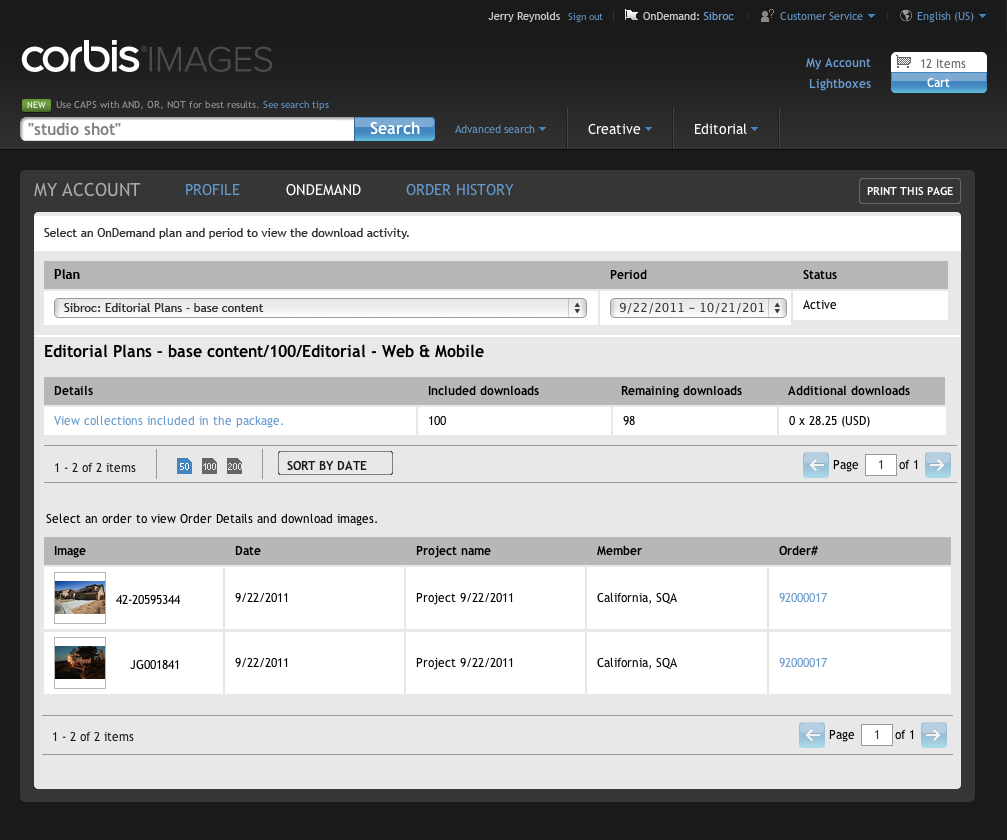Click Print This Page button

(x=909, y=191)
